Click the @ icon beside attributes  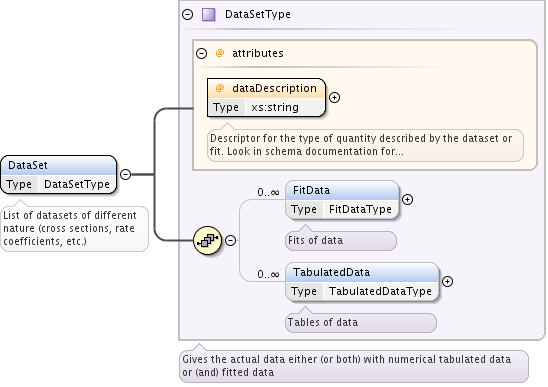pyautogui.click(x=220, y=53)
